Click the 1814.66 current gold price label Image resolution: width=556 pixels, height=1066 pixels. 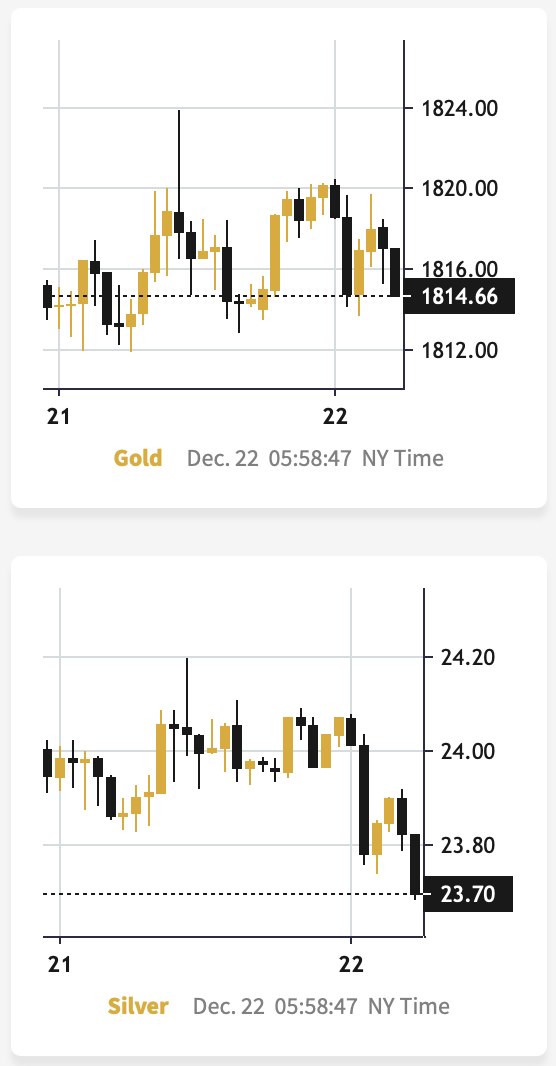(x=459, y=296)
